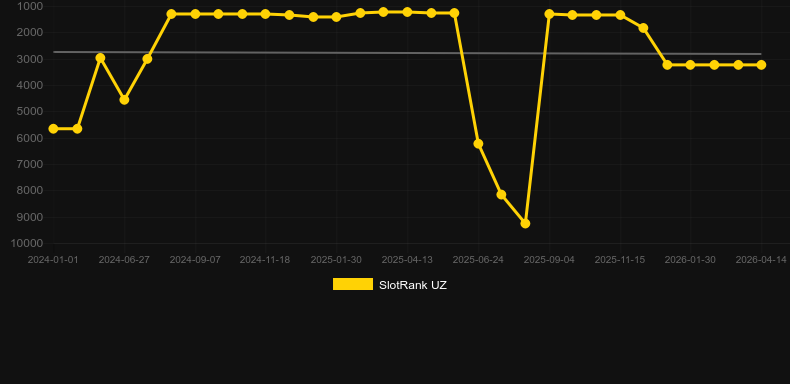Click the y-axis label 1000
The image size is (790, 384).
click(x=30, y=7)
